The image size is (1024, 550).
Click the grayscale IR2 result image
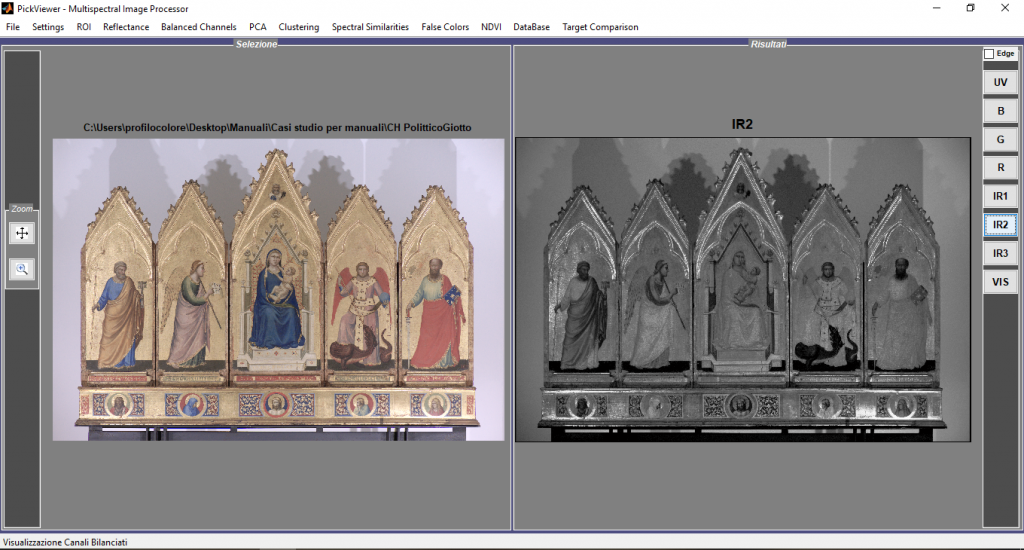click(743, 289)
